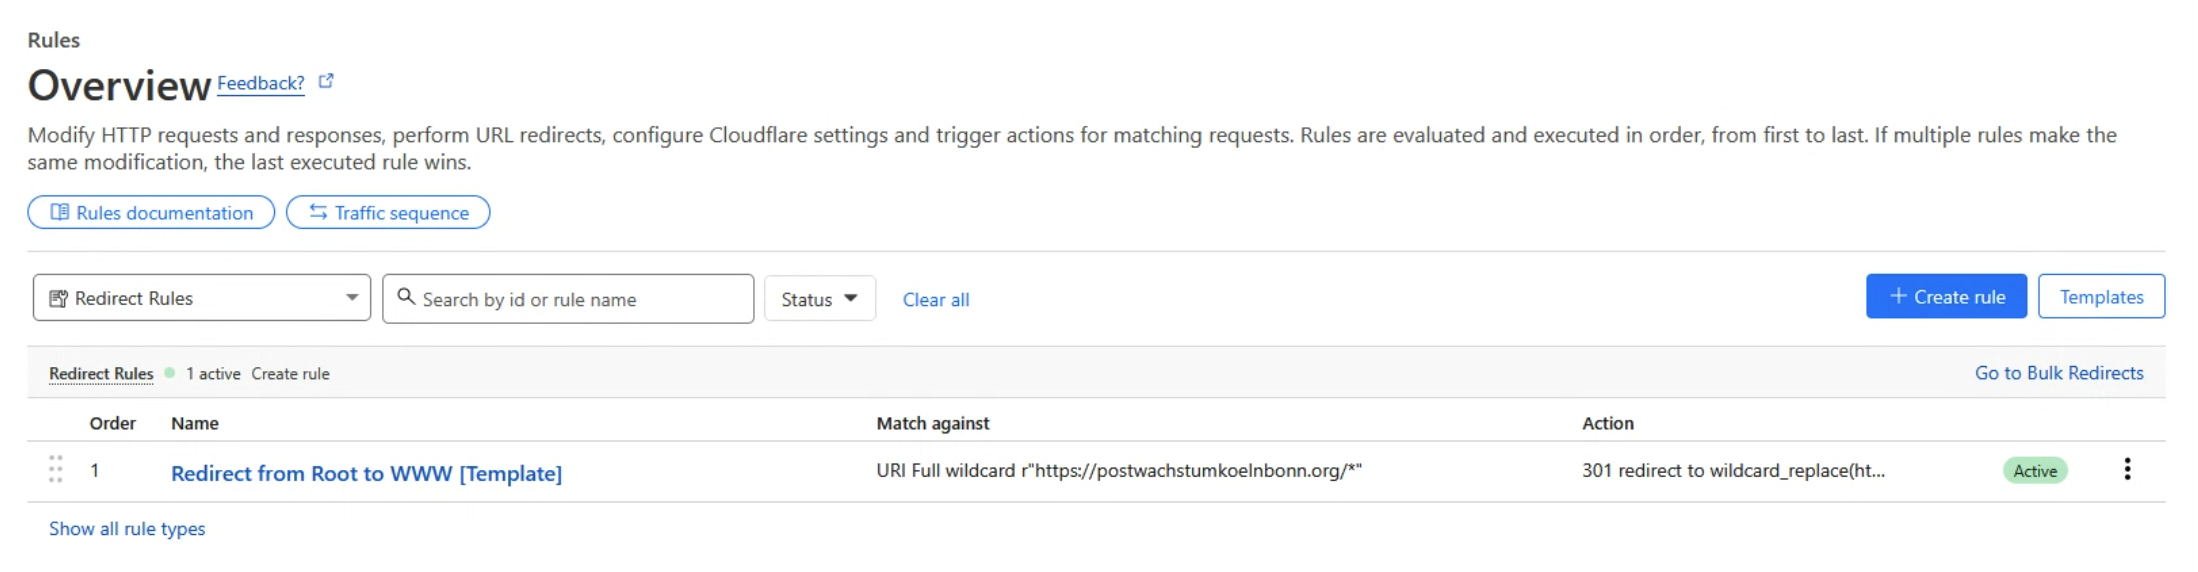Click the magnifier icon in the search box

406,297
